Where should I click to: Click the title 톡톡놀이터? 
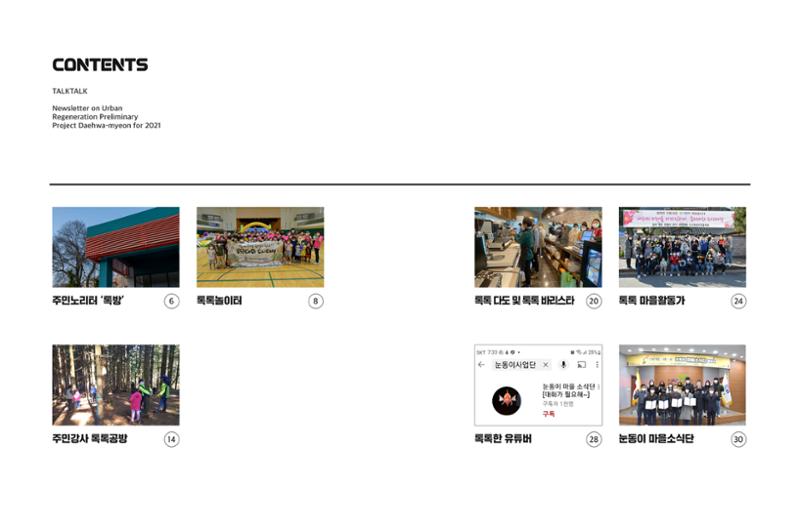(219, 301)
